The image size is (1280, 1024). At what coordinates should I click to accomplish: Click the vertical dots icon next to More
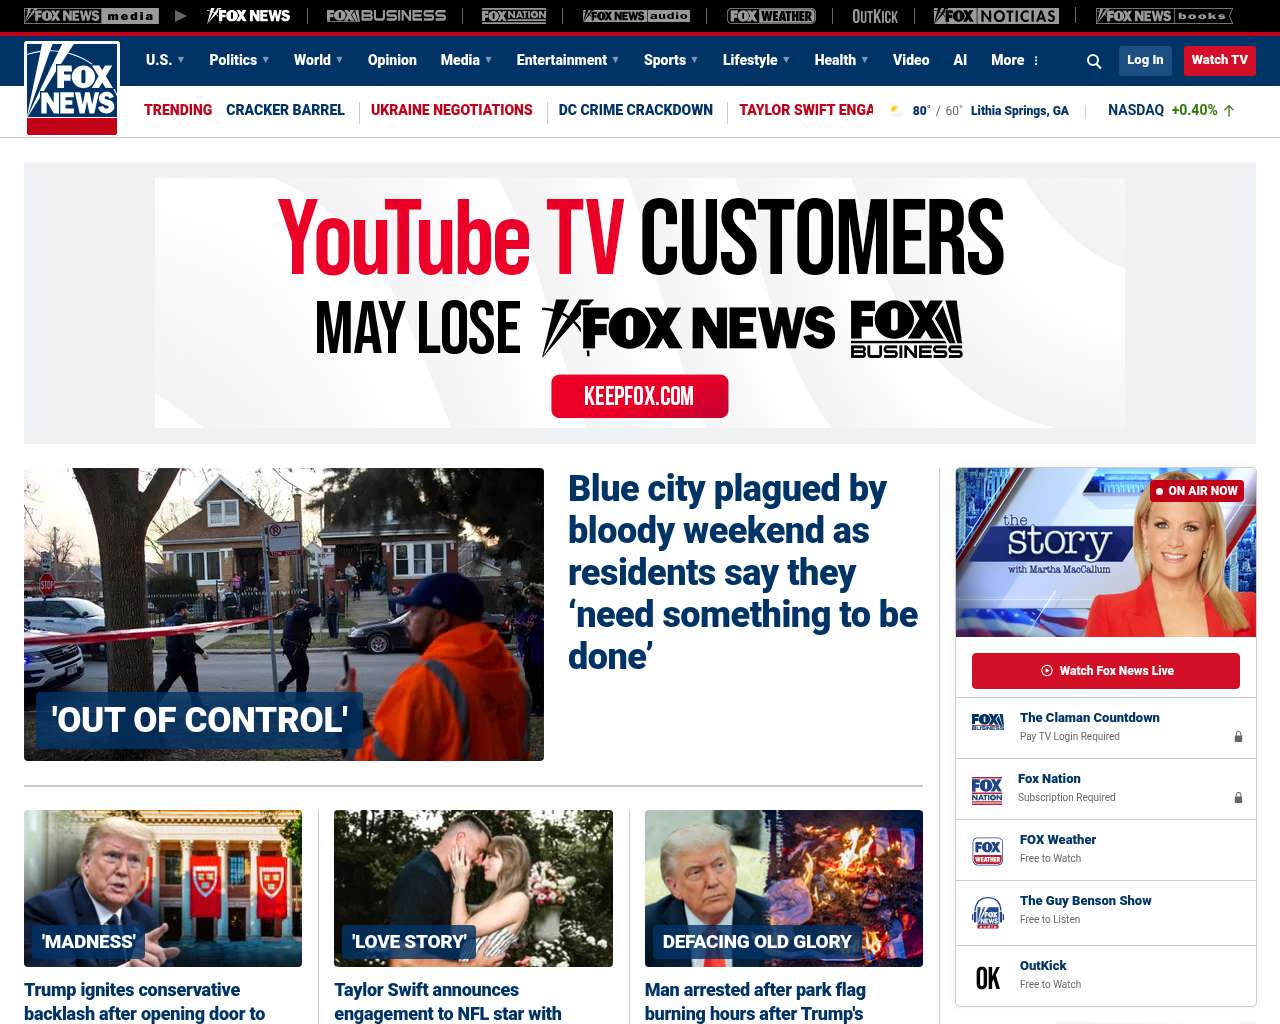click(x=1036, y=61)
